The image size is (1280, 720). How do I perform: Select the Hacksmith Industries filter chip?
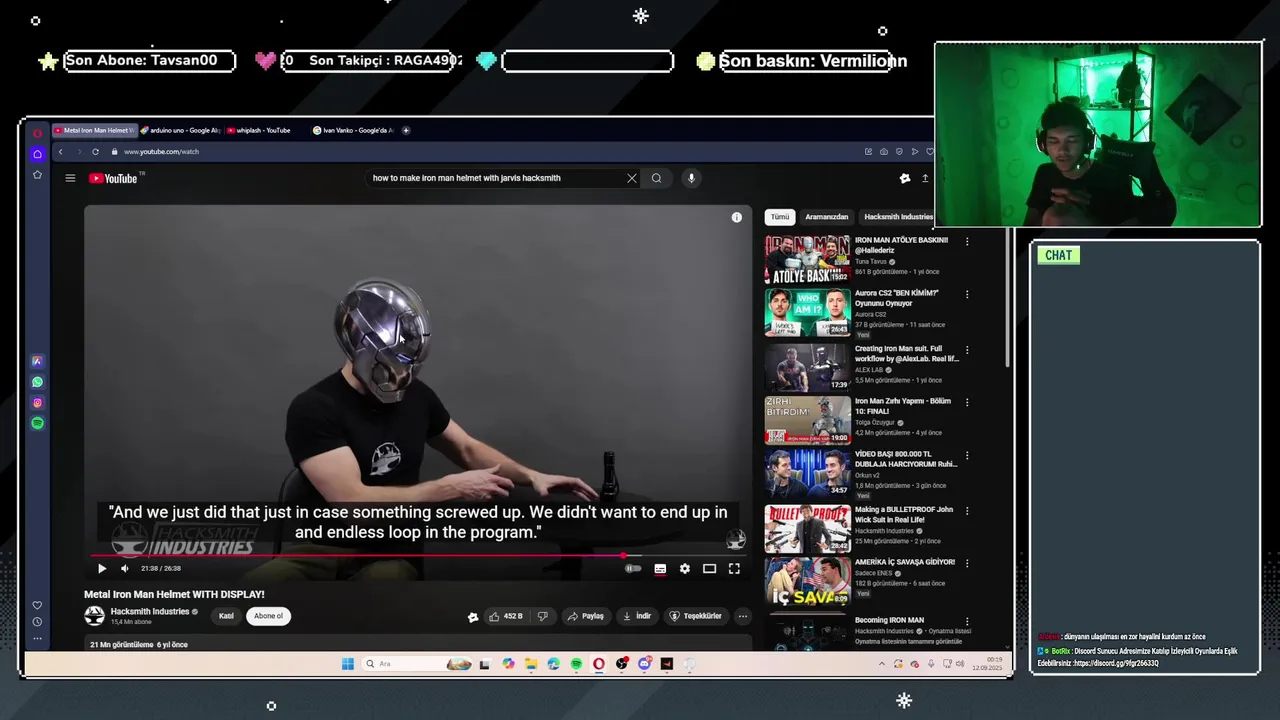pos(898,217)
